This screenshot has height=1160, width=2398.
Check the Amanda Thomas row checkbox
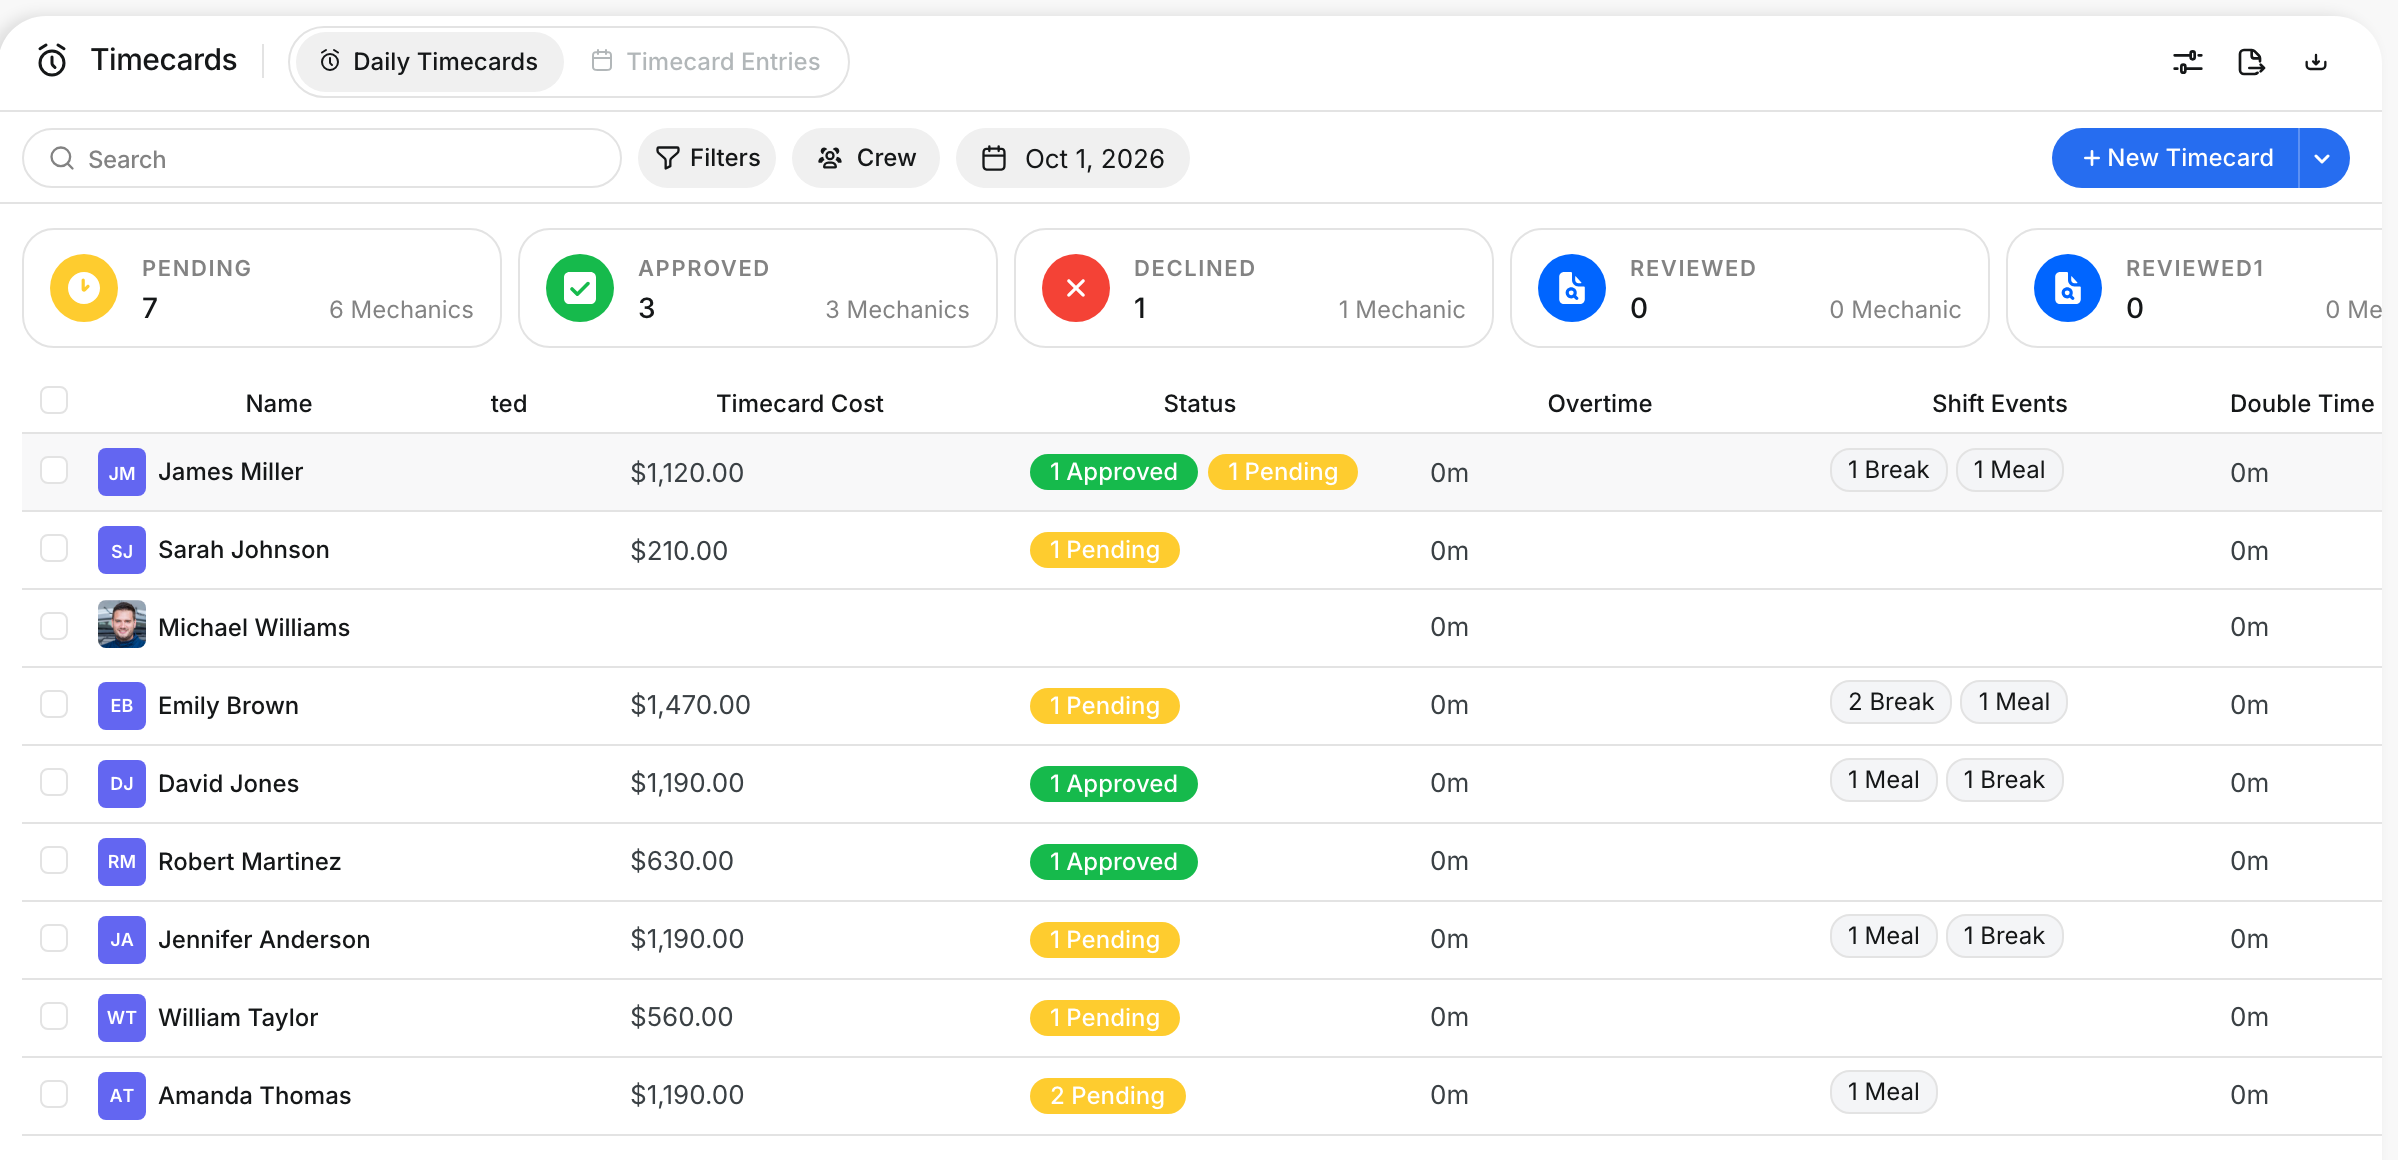pos(54,1094)
